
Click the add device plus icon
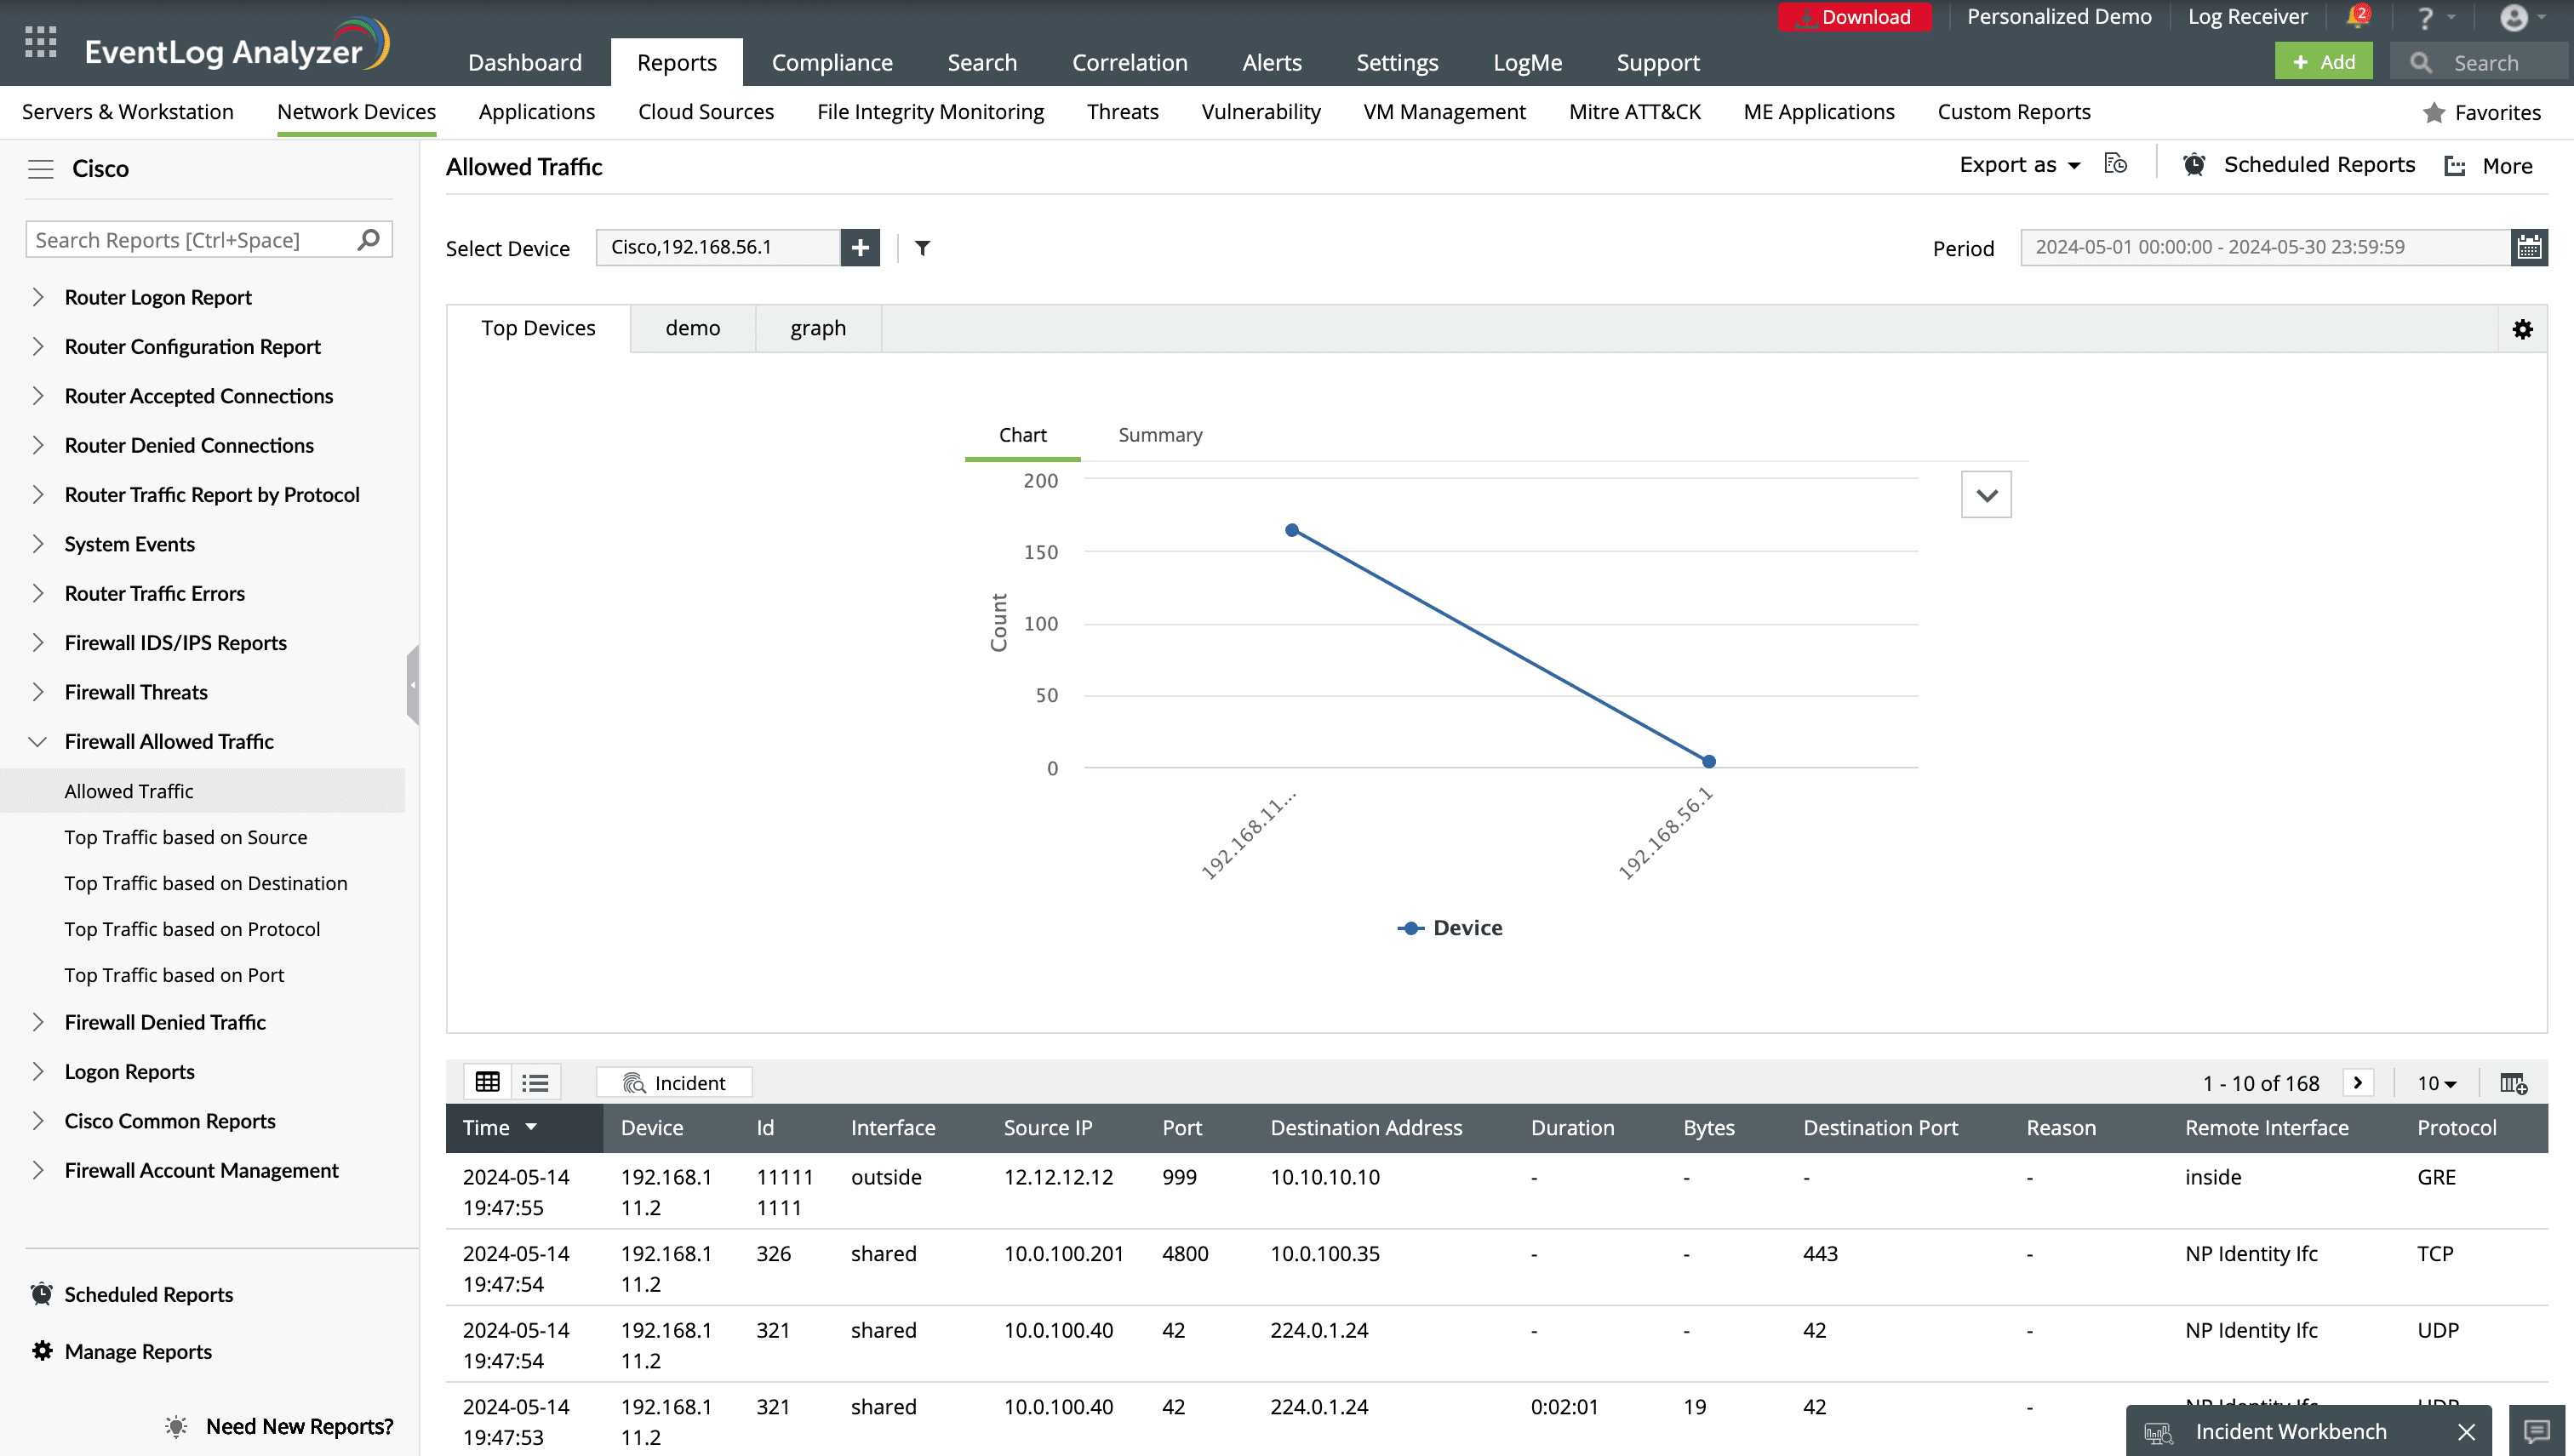coord(860,247)
